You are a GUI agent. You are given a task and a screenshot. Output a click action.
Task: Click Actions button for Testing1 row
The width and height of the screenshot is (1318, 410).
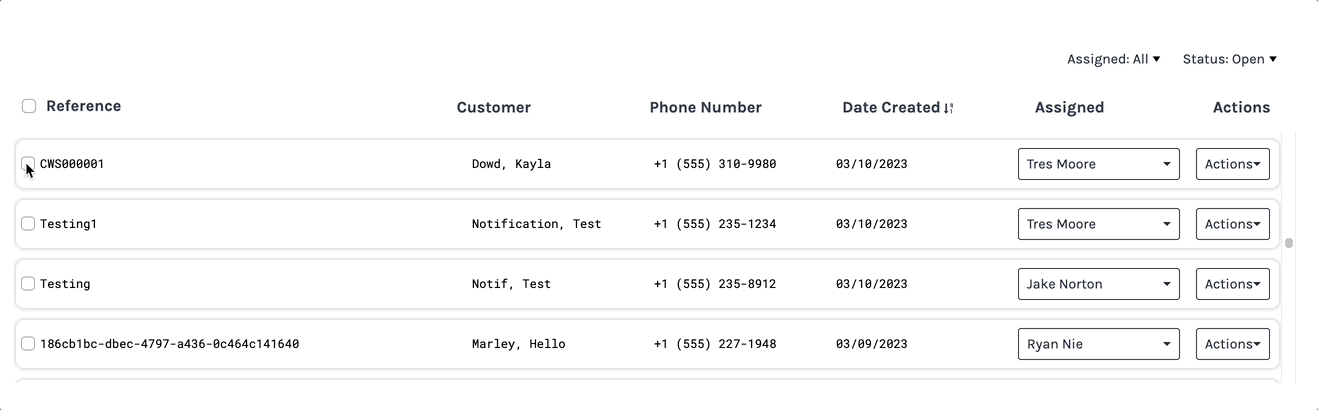pyautogui.click(x=1232, y=224)
